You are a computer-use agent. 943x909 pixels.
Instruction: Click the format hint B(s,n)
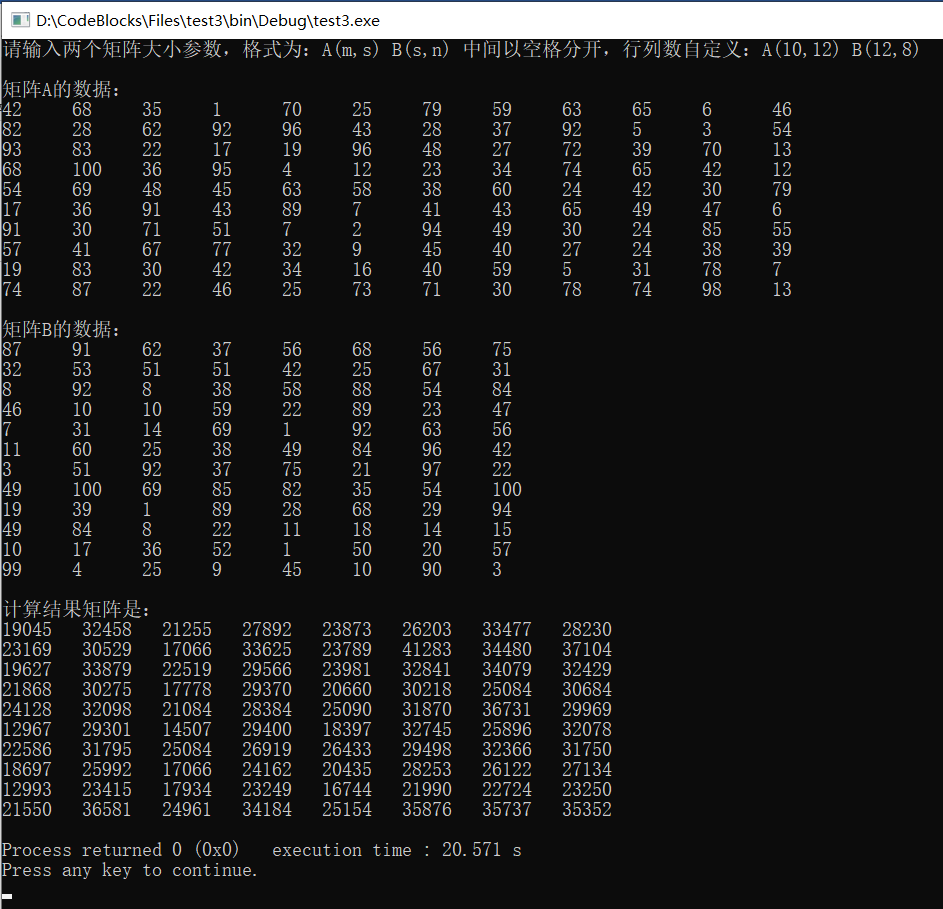[420, 49]
